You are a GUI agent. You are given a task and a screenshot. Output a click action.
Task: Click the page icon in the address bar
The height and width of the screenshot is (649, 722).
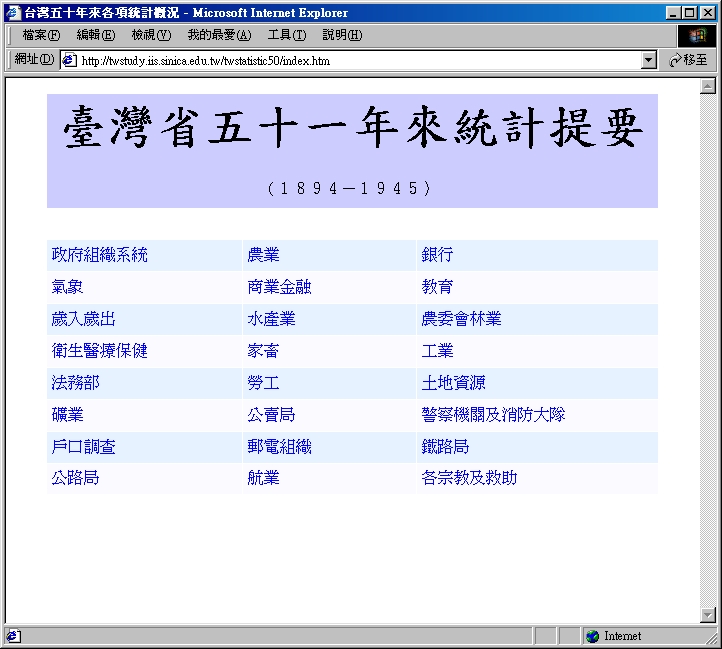(70, 60)
